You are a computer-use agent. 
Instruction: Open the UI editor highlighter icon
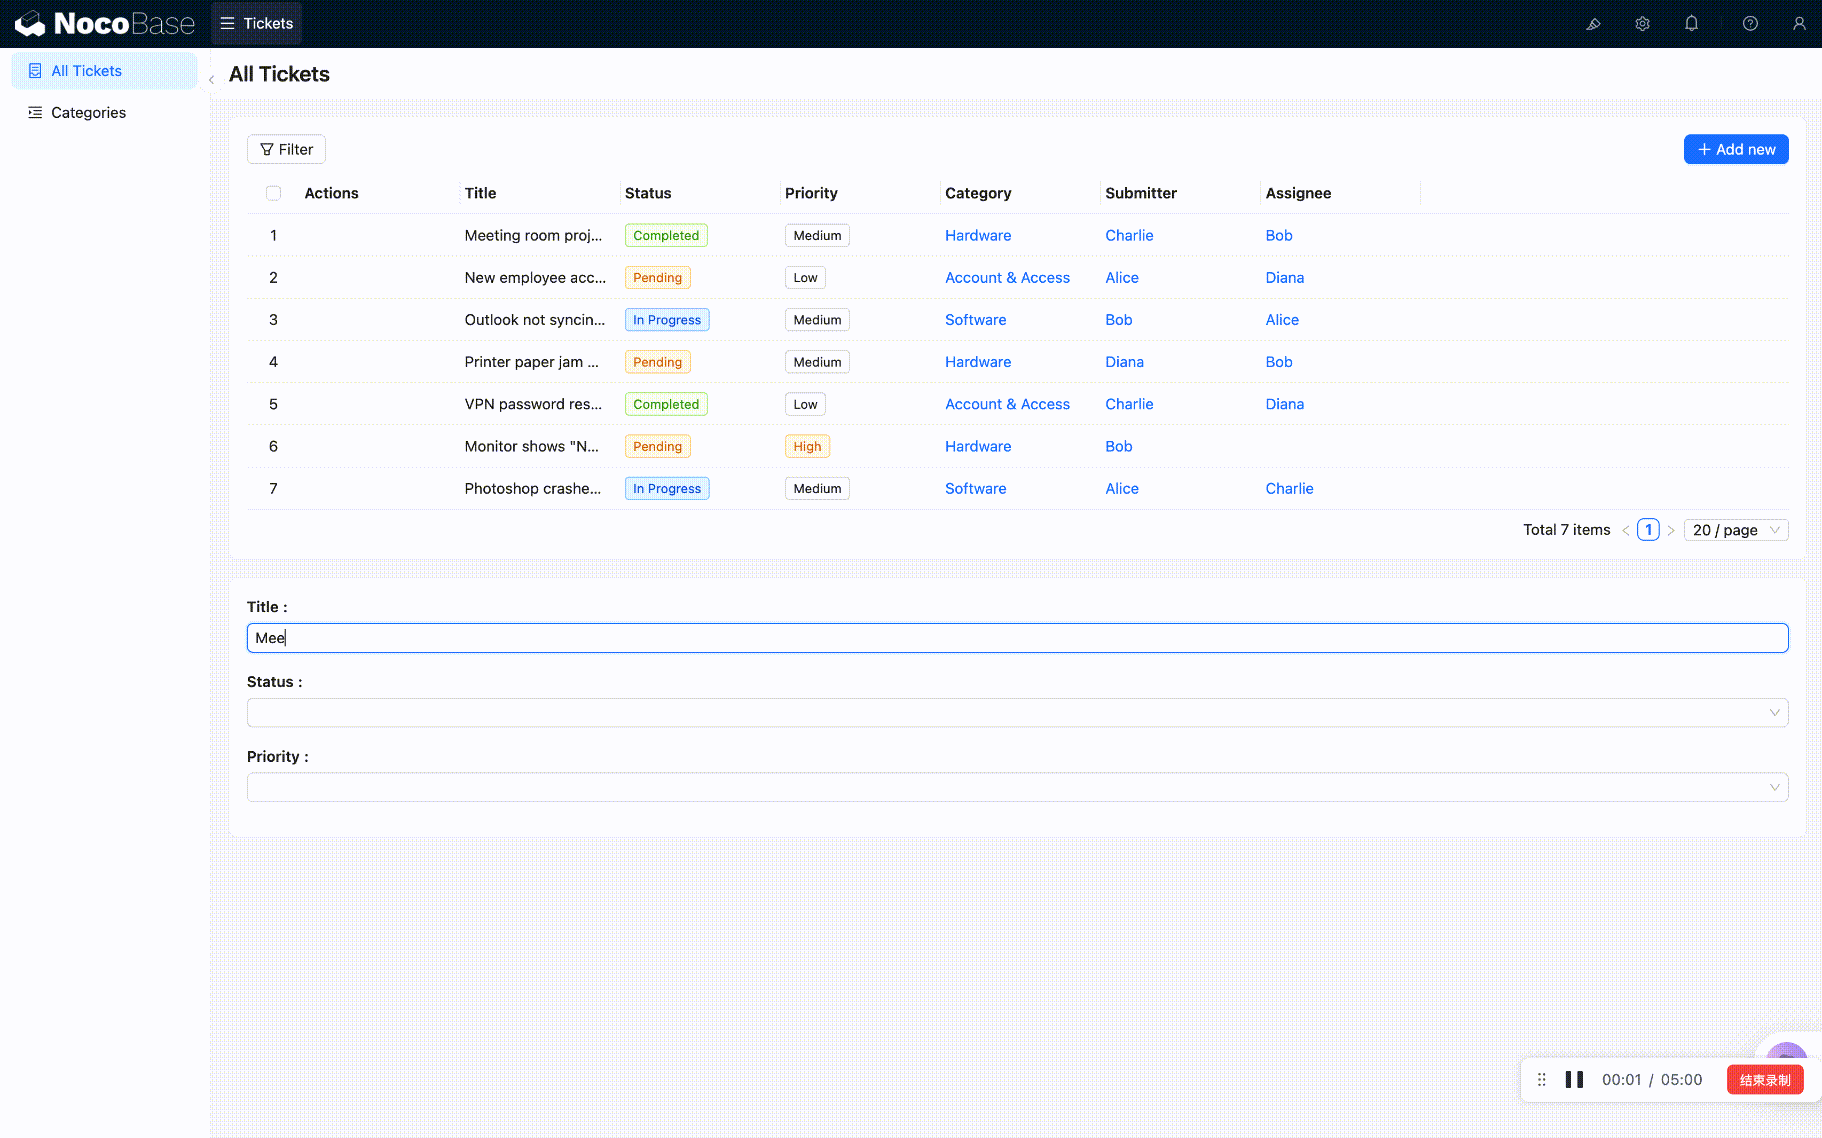tap(1593, 24)
